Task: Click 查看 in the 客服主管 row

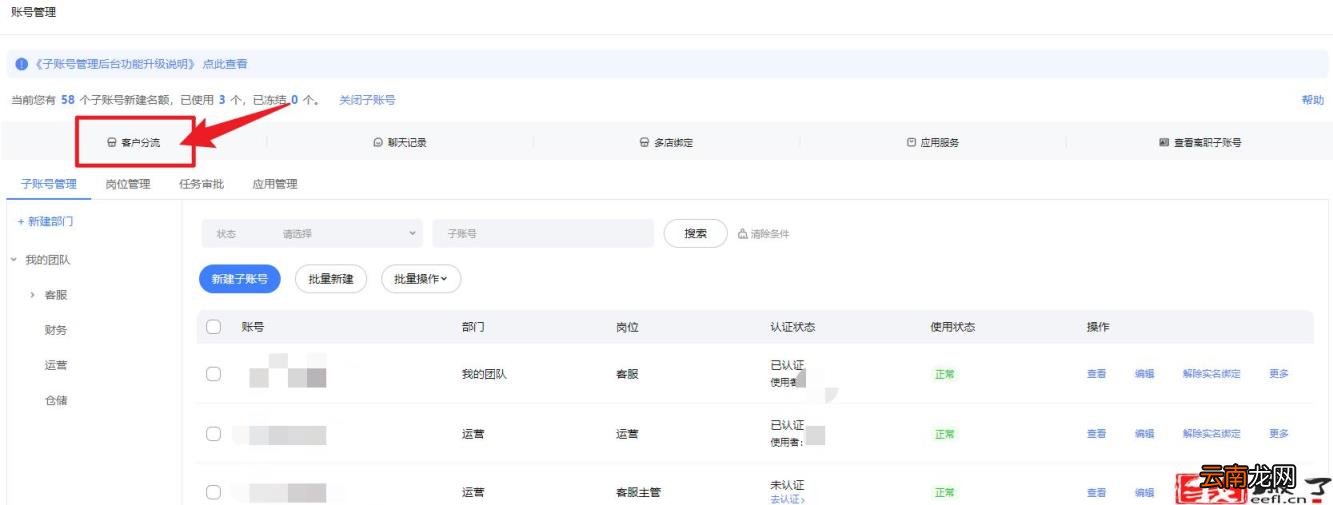Action: coord(1097,493)
